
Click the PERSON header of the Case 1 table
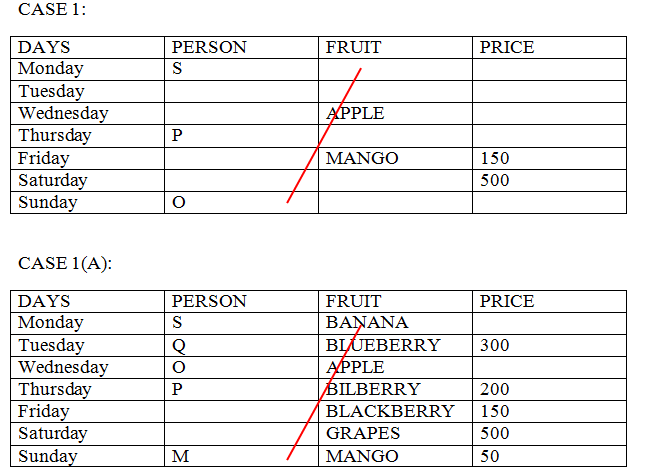point(209,47)
